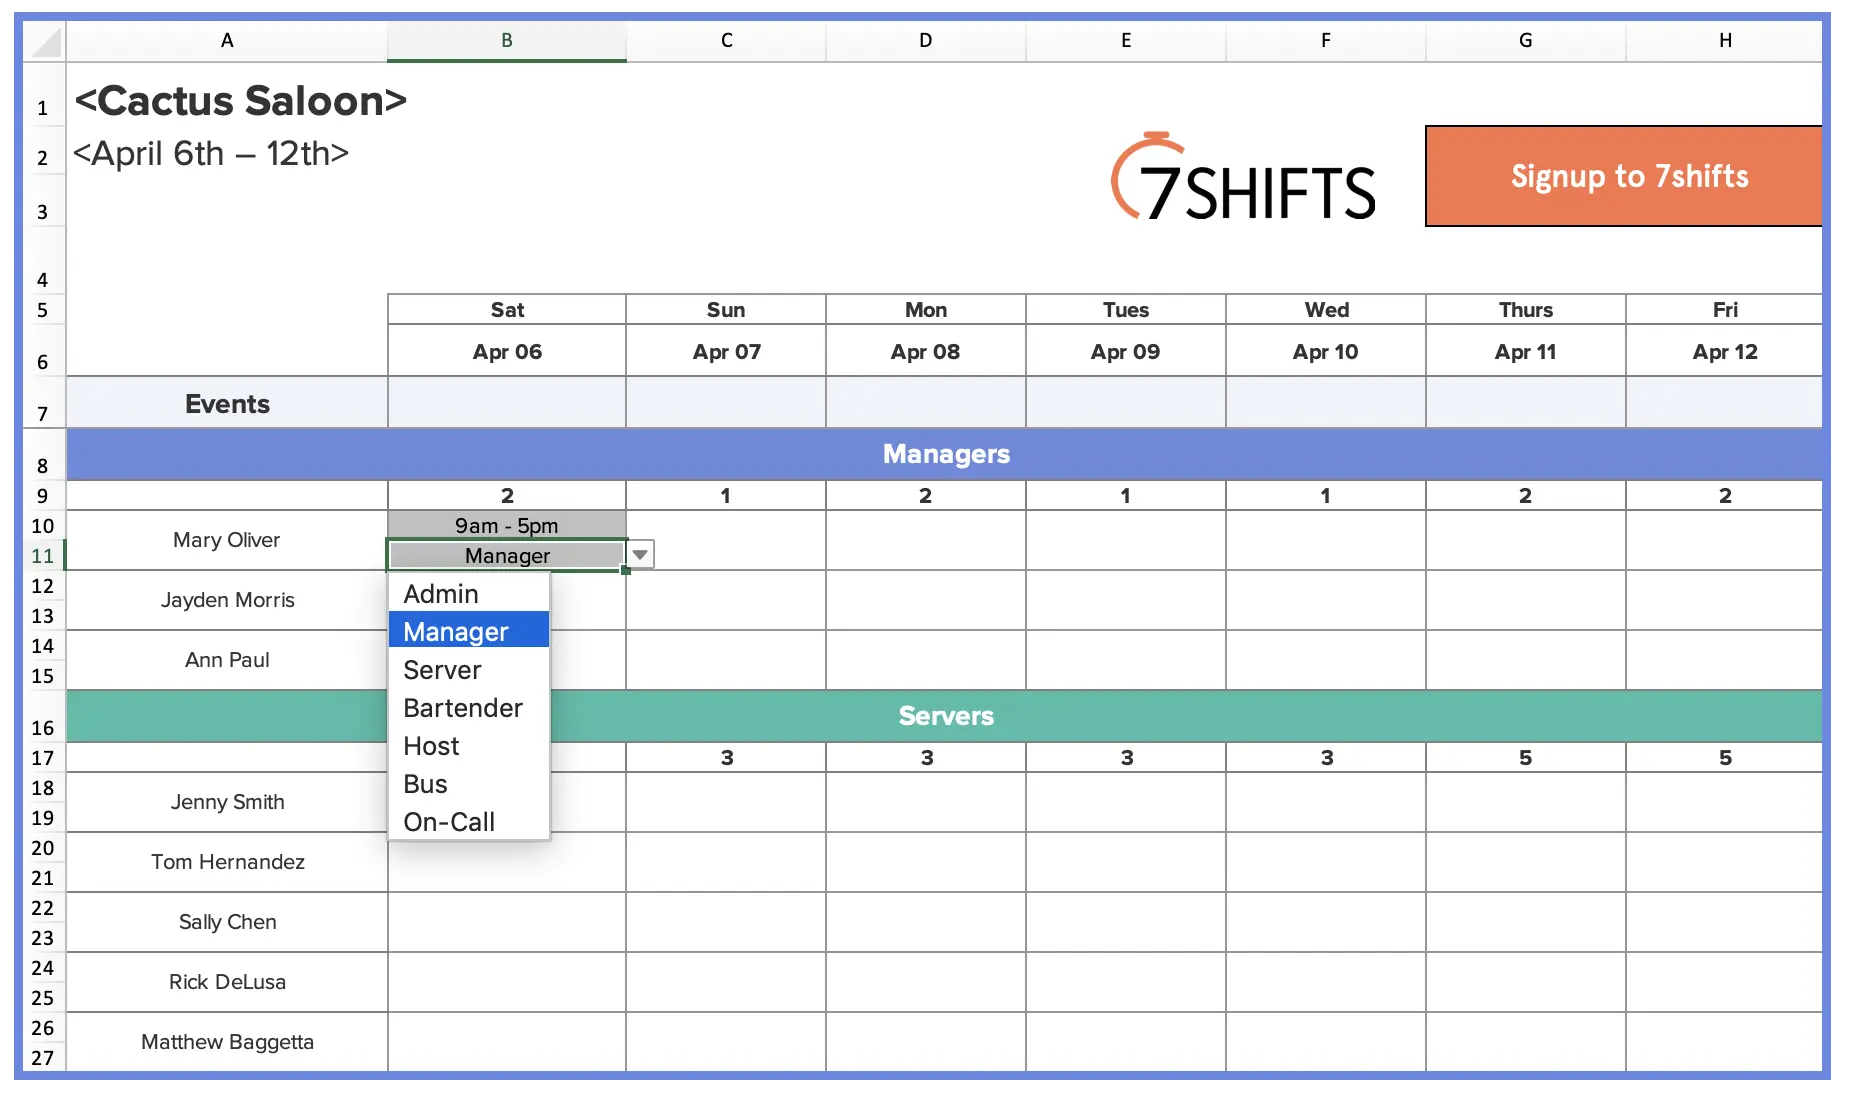Click Jenny Smith's name cell
The image size is (1852, 1098).
[227, 802]
